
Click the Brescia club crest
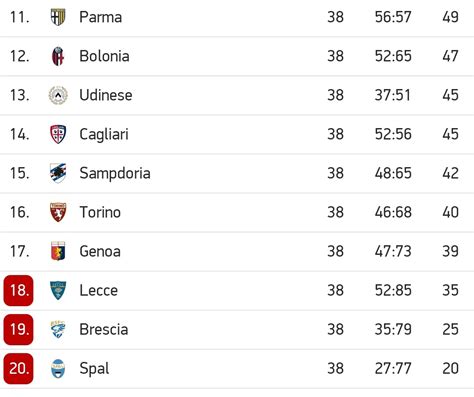pyautogui.click(x=58, y=329)
